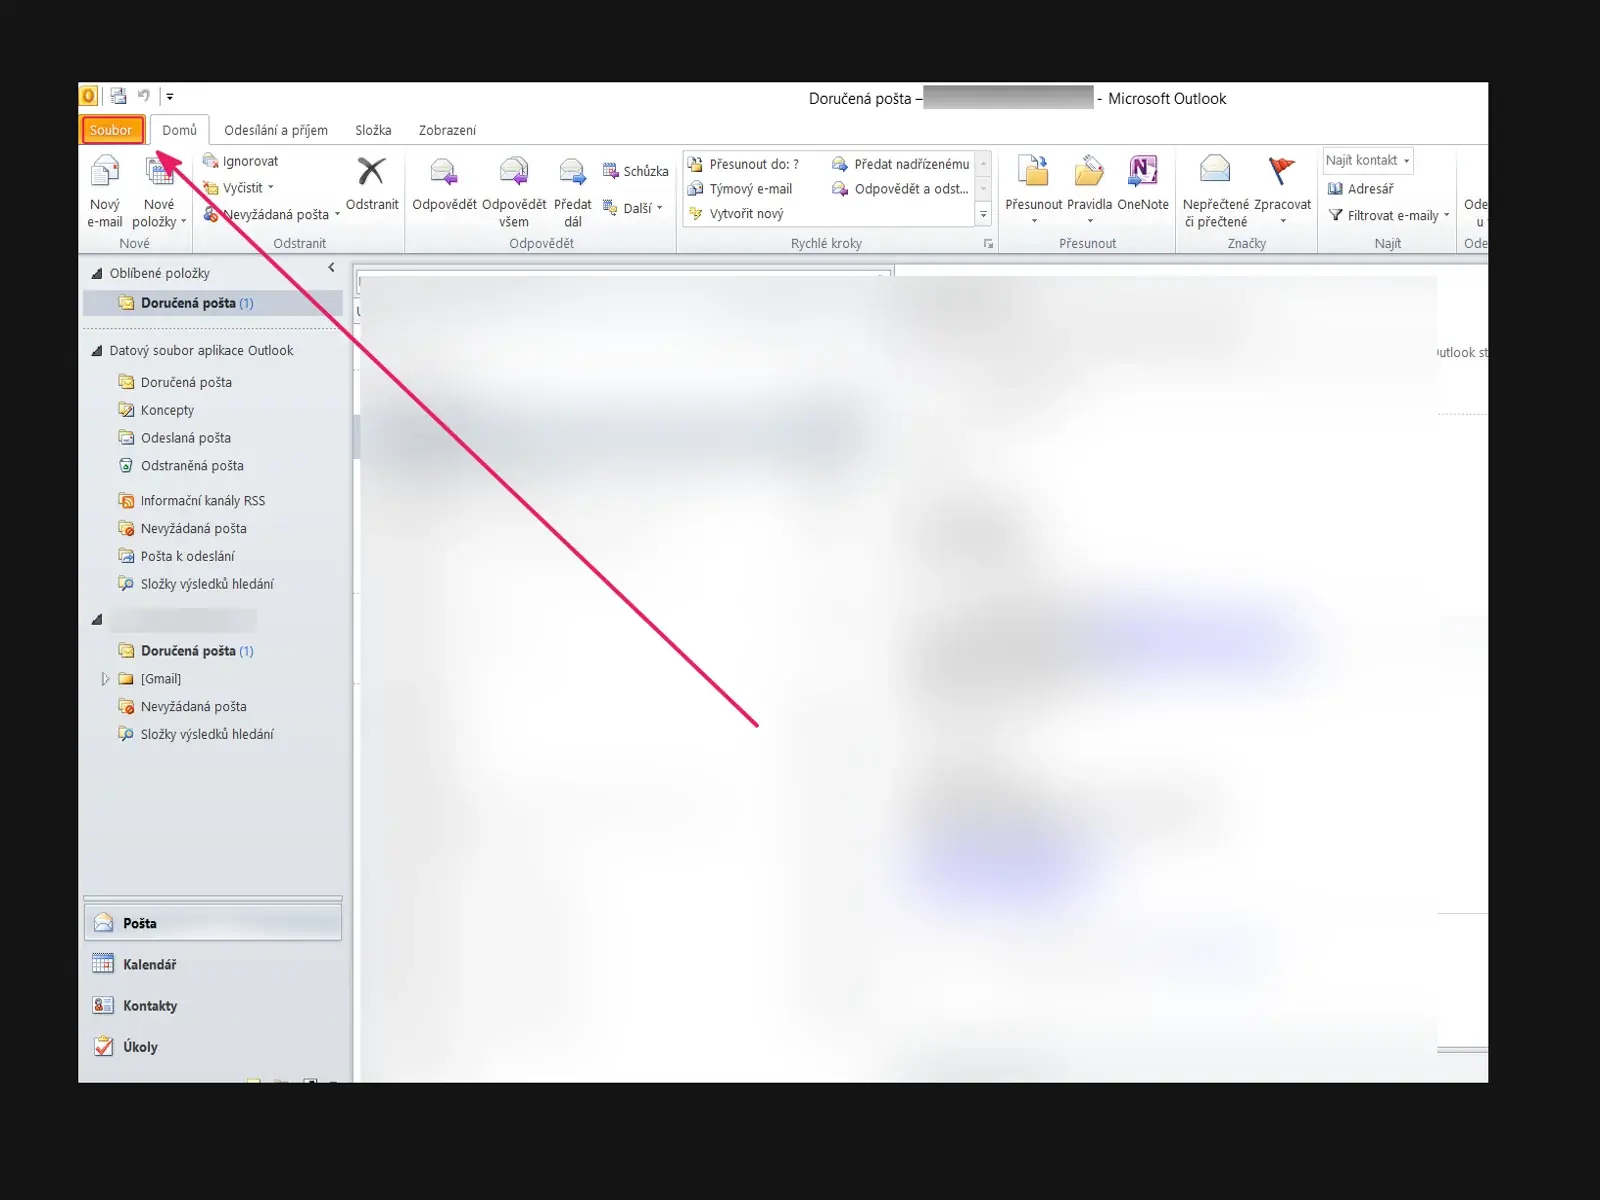1600x1200 pixels.
Task: Open the Filtrovat e-maily dropdown
Action: [1389, 215]
